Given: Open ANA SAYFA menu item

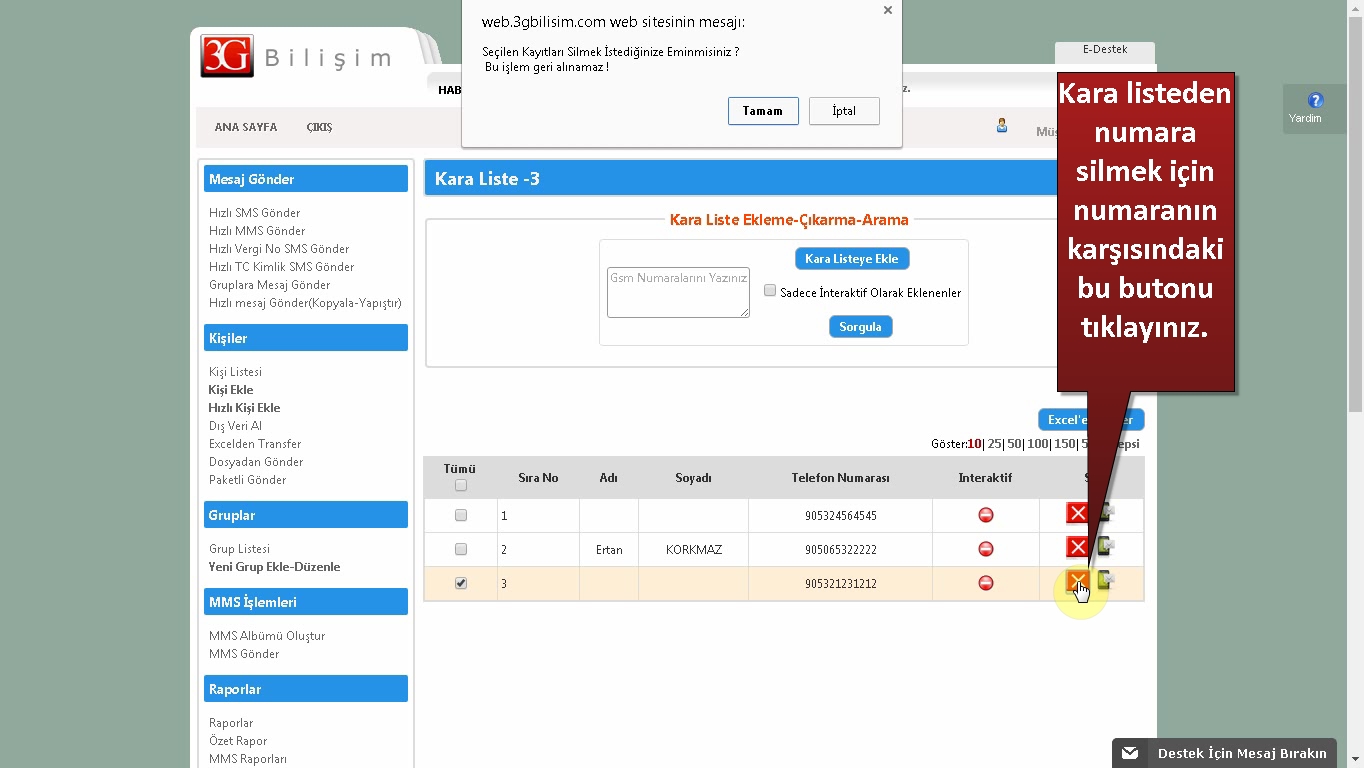Looking at the screenshot, I should pos(245,128).
